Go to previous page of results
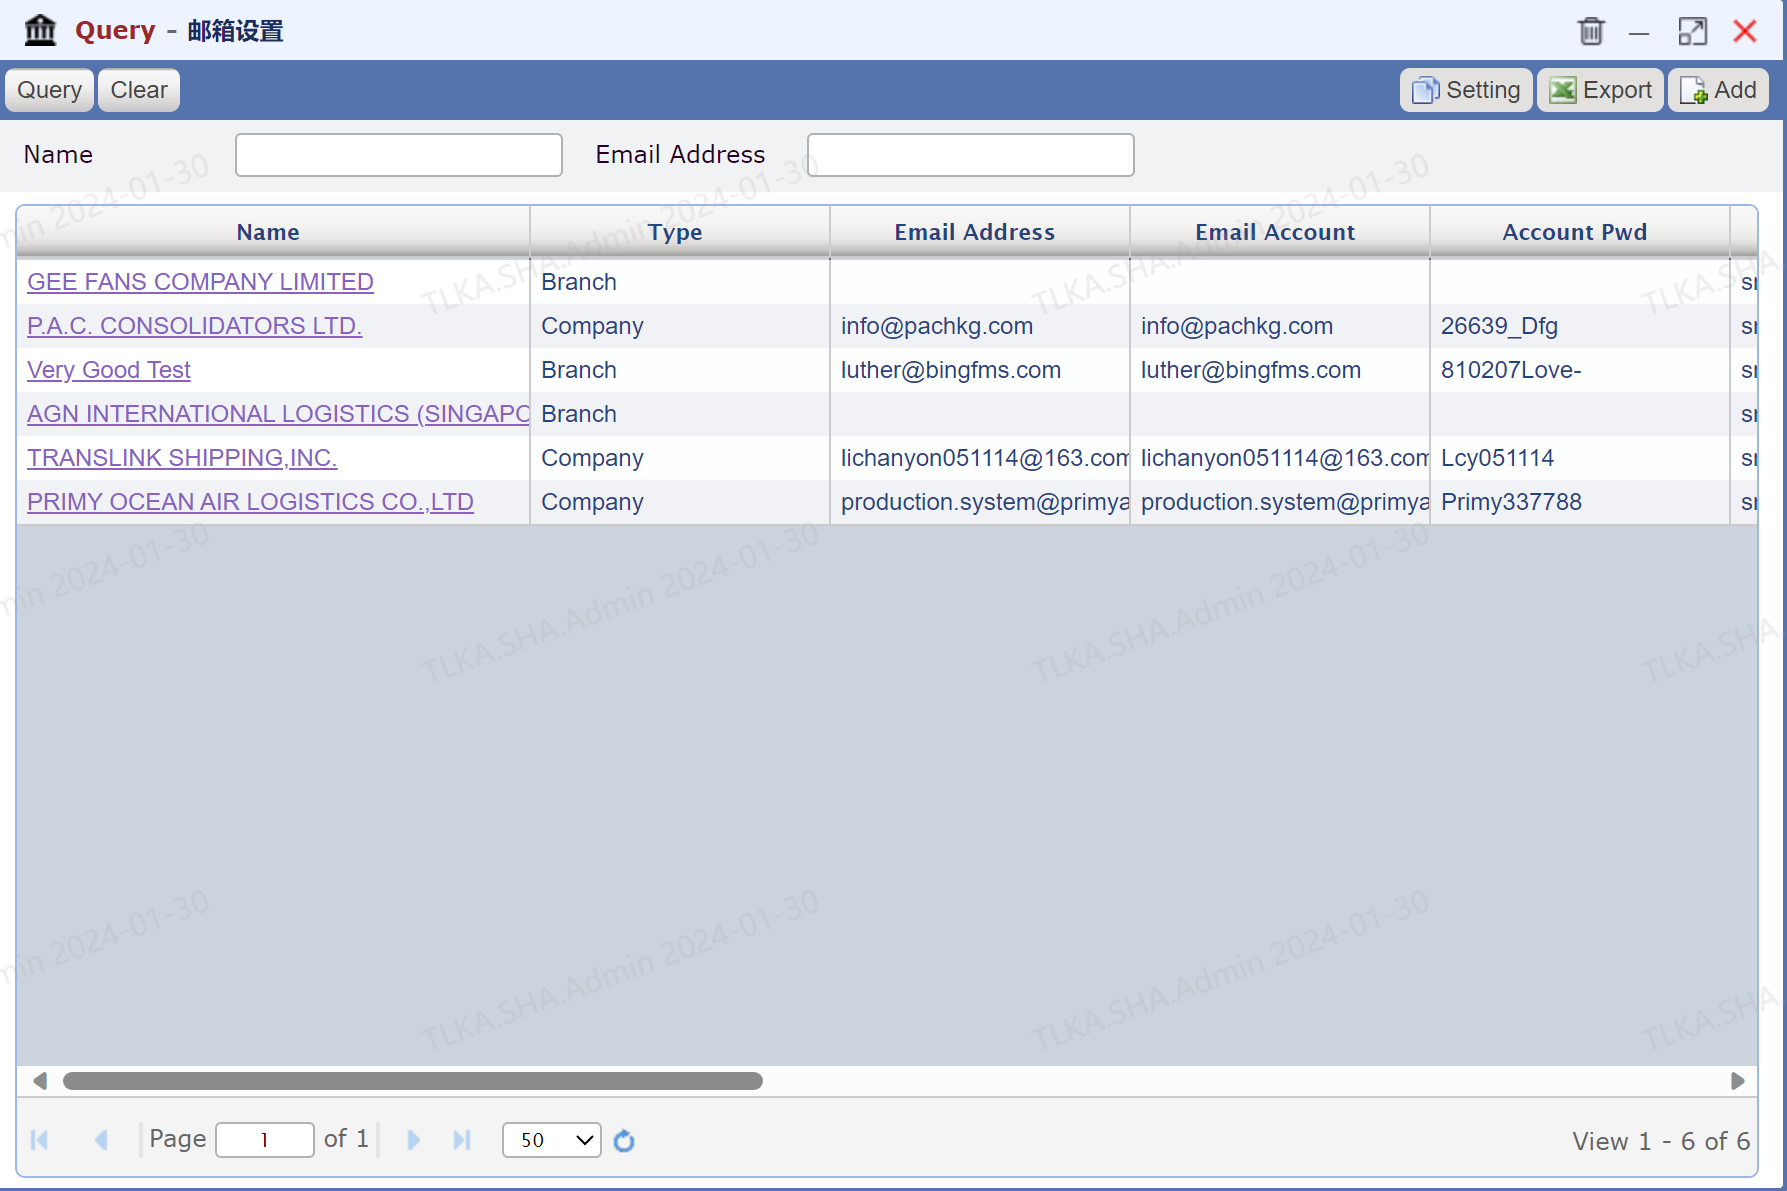The height and width of the screenshot is (1191, 1787). [x=101, y=1140]
